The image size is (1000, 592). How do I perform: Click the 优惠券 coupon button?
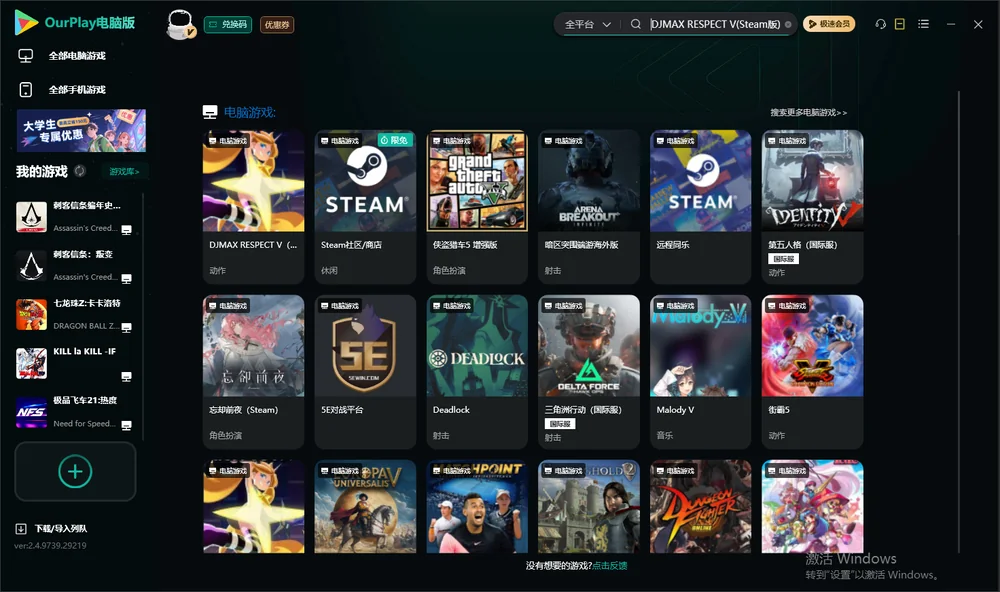click(x=277, y=24)
